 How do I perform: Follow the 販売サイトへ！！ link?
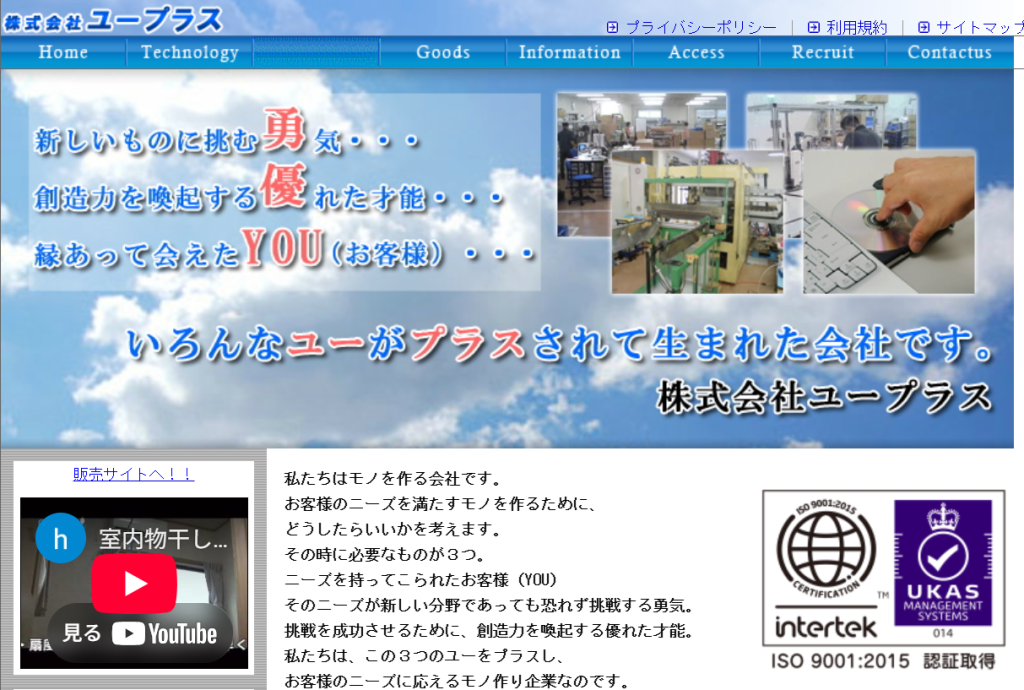point(133,474)
